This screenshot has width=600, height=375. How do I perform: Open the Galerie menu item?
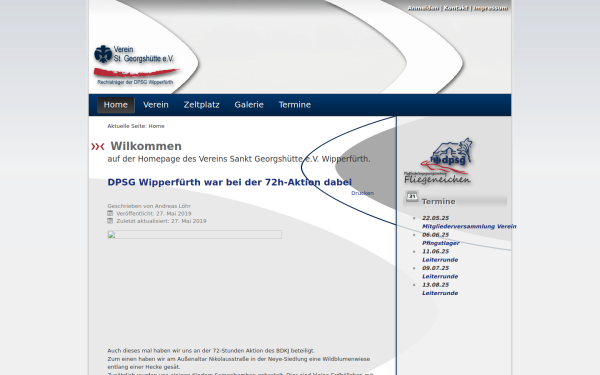pyautogui.click(x=249, y=105)
